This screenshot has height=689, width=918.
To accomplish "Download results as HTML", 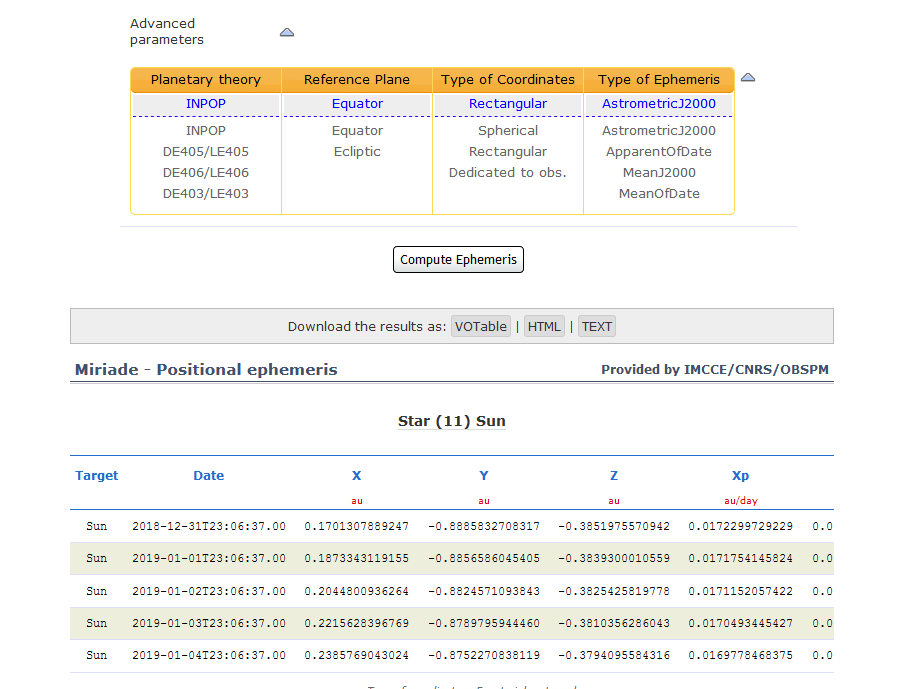I will (x=544, y=326).
